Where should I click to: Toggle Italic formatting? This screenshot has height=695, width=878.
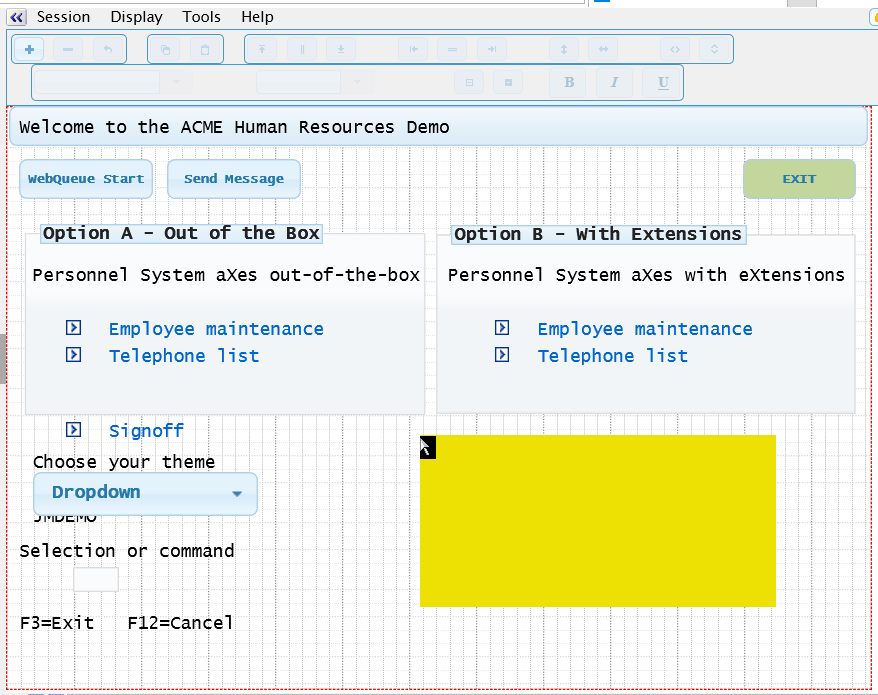click(x=615, y=83)
